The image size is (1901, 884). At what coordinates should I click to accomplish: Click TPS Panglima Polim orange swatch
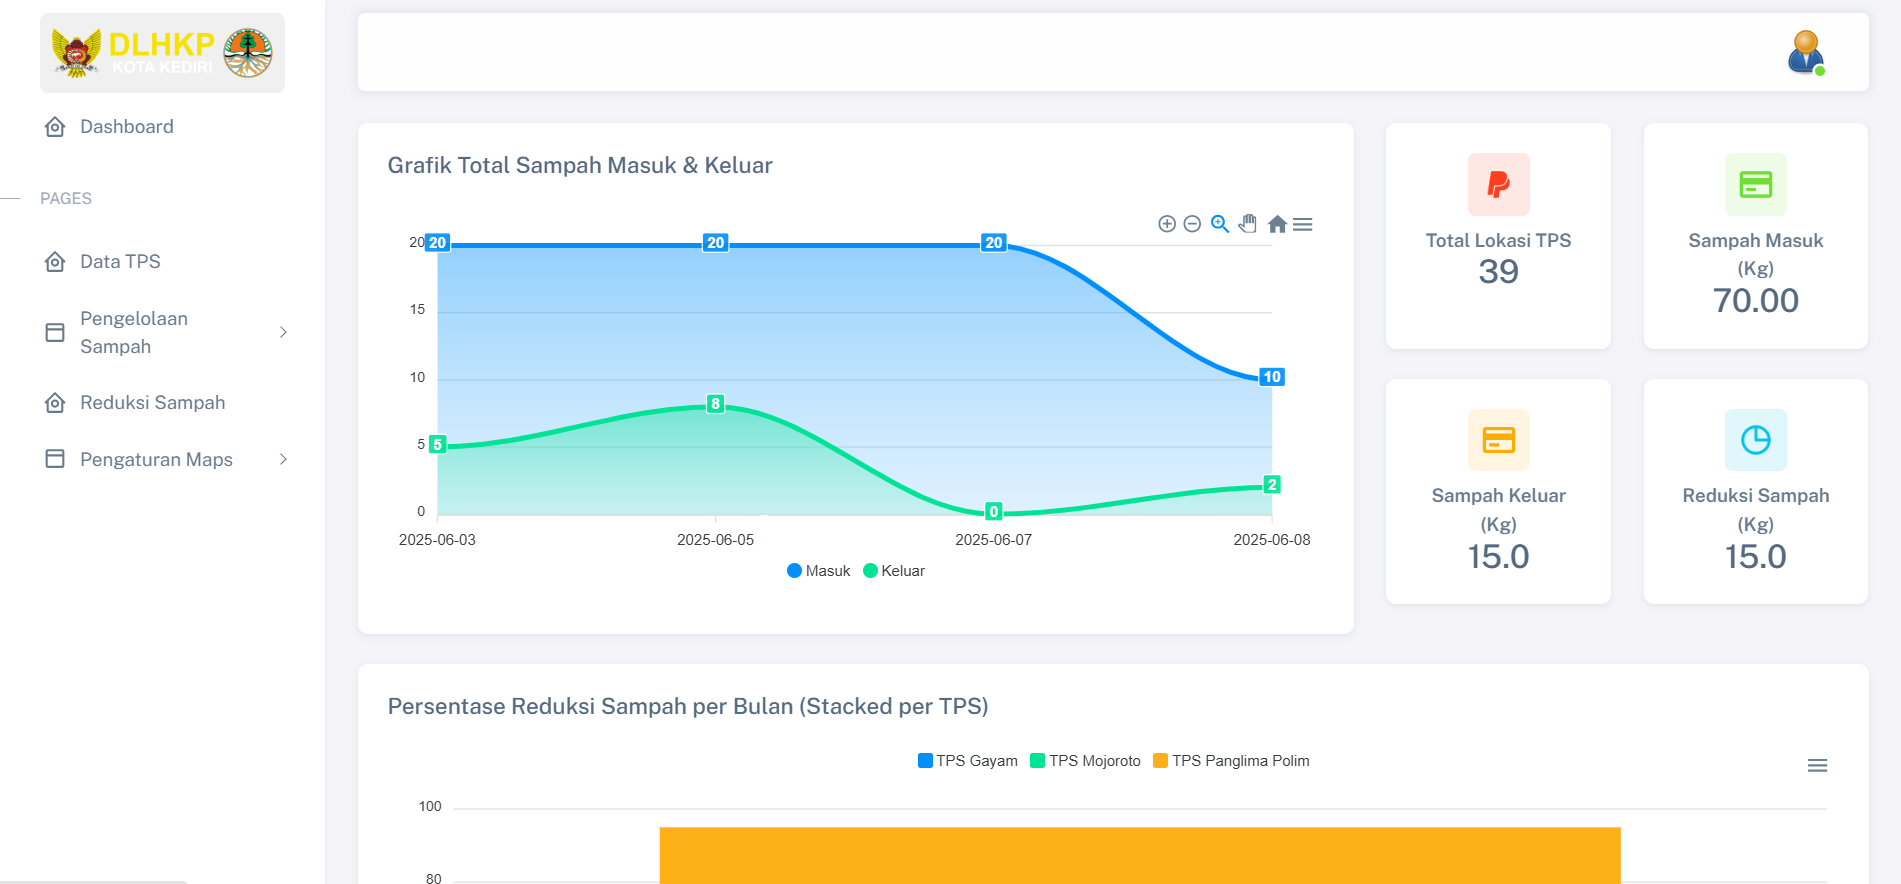[x=1160, y=761]
